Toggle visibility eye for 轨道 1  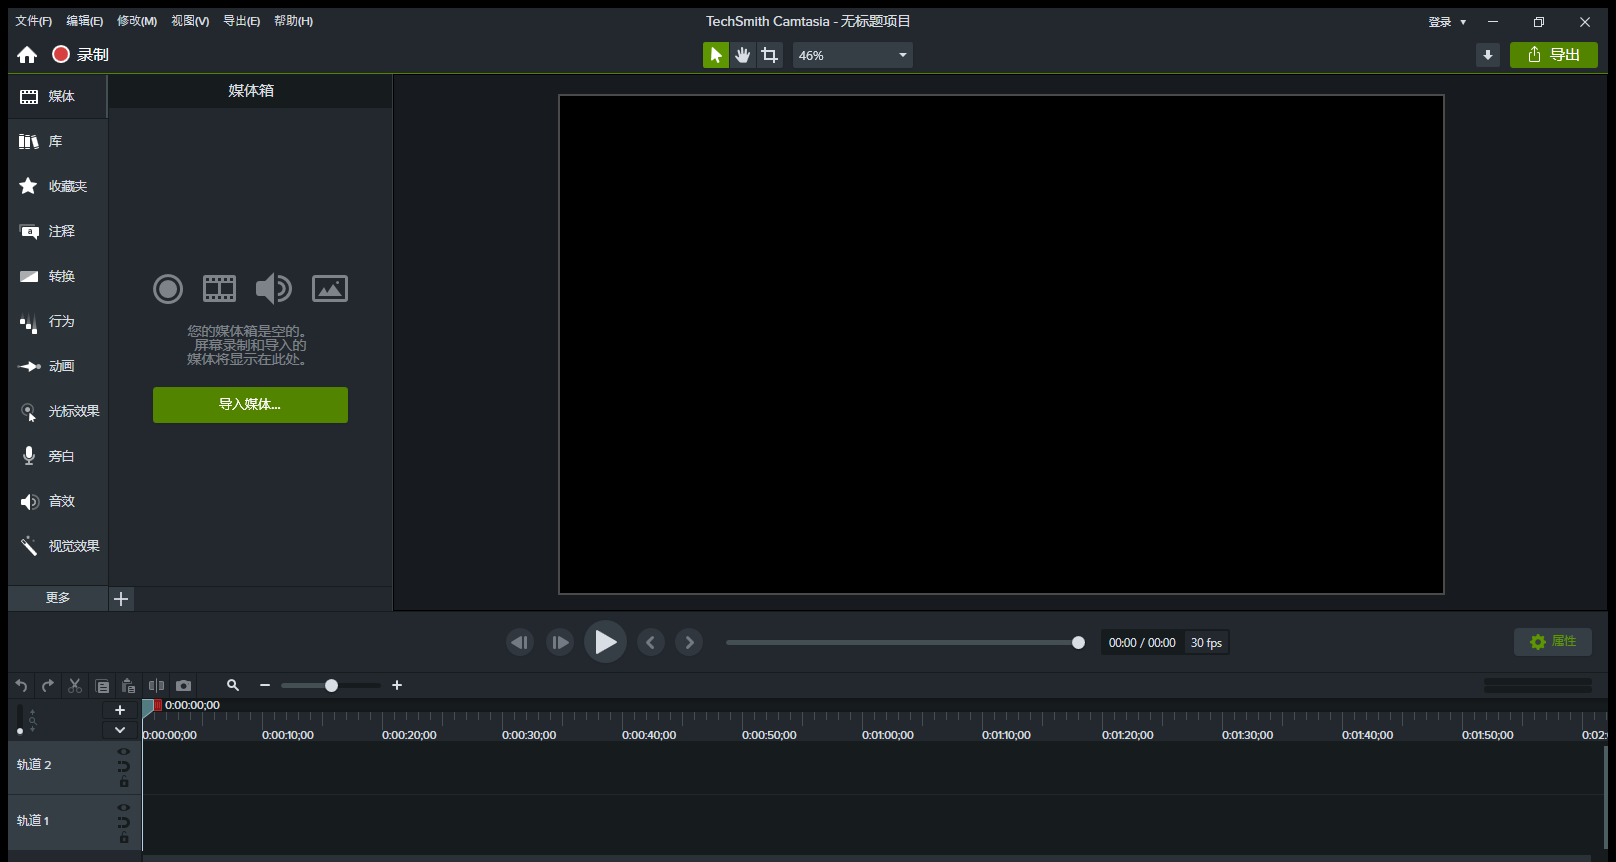tap(124, 807)
